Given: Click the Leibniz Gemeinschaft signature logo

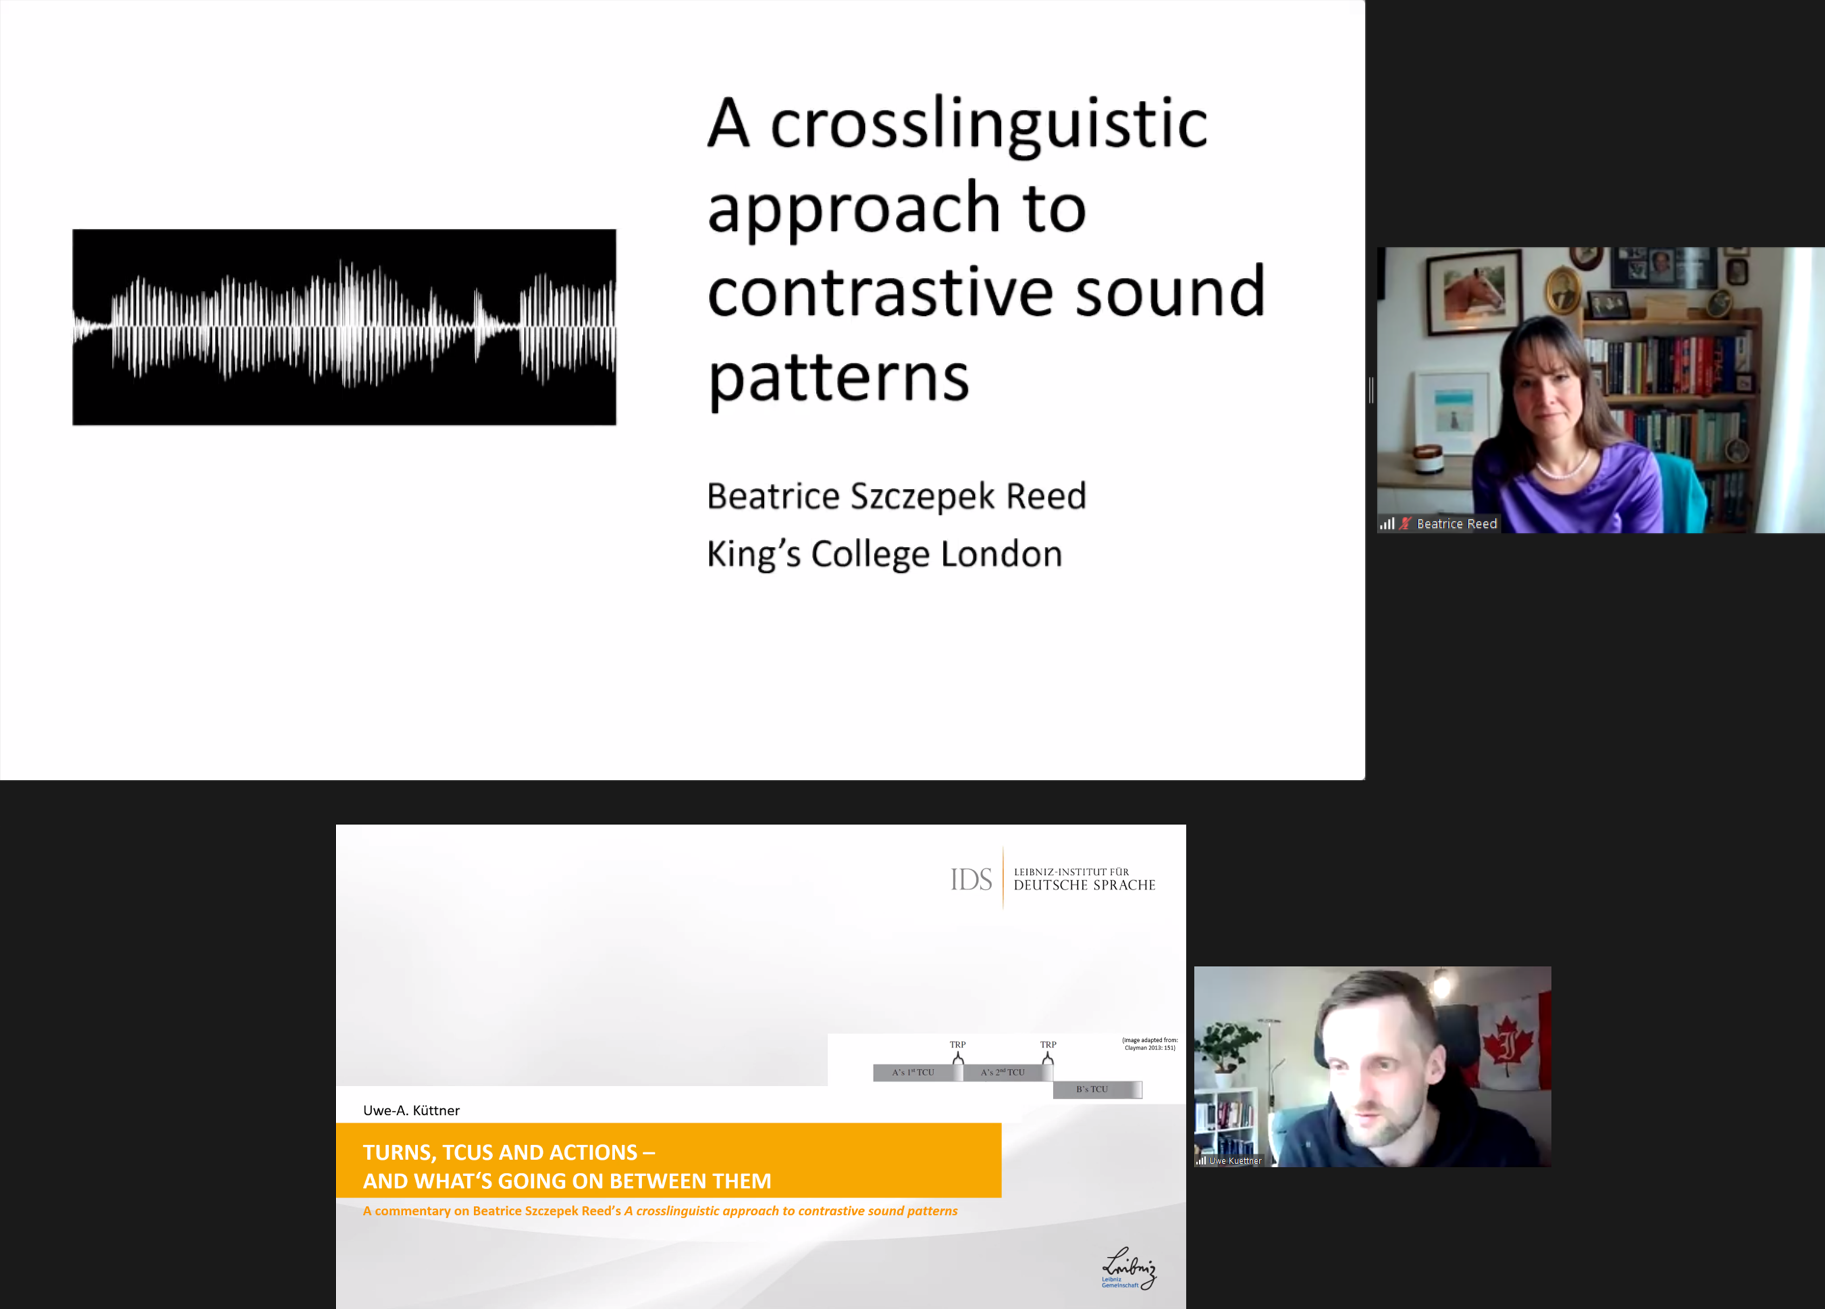Looking at the screenshot, I should coord(1128,1268).
